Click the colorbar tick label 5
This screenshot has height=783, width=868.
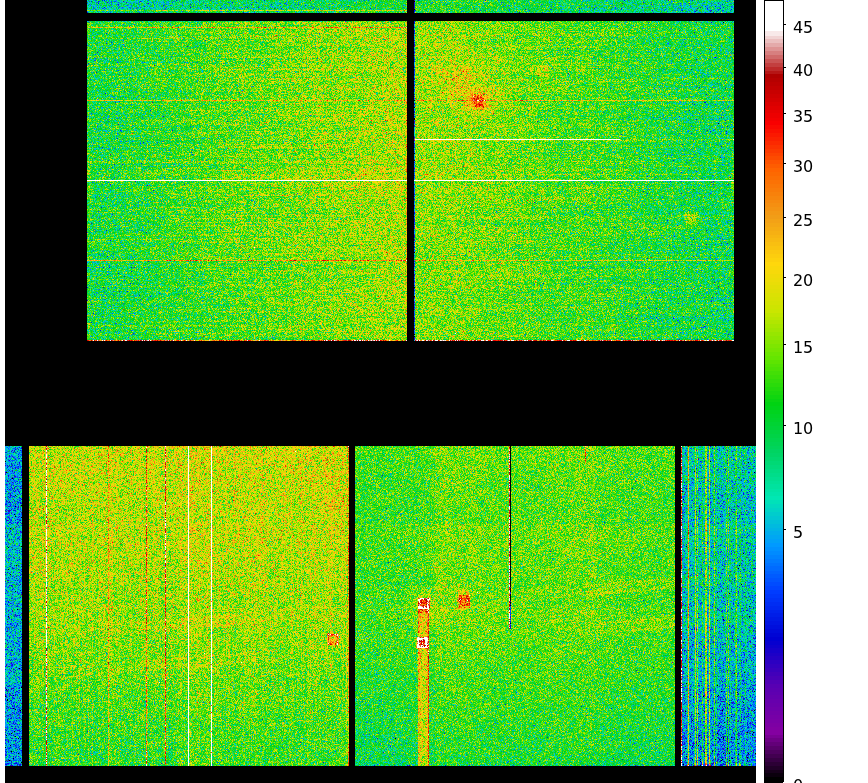click(798, 533)
